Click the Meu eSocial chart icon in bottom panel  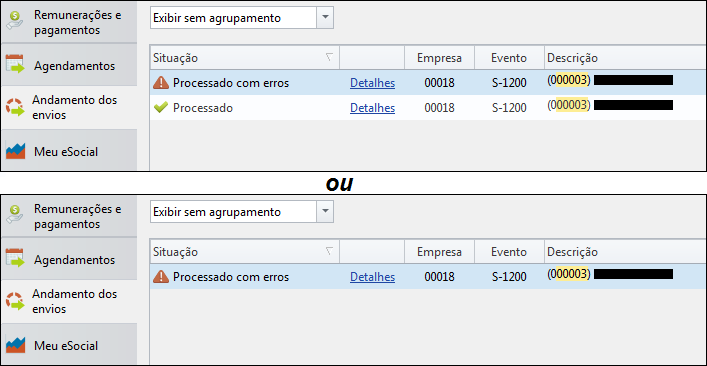(x=16, y=345)
